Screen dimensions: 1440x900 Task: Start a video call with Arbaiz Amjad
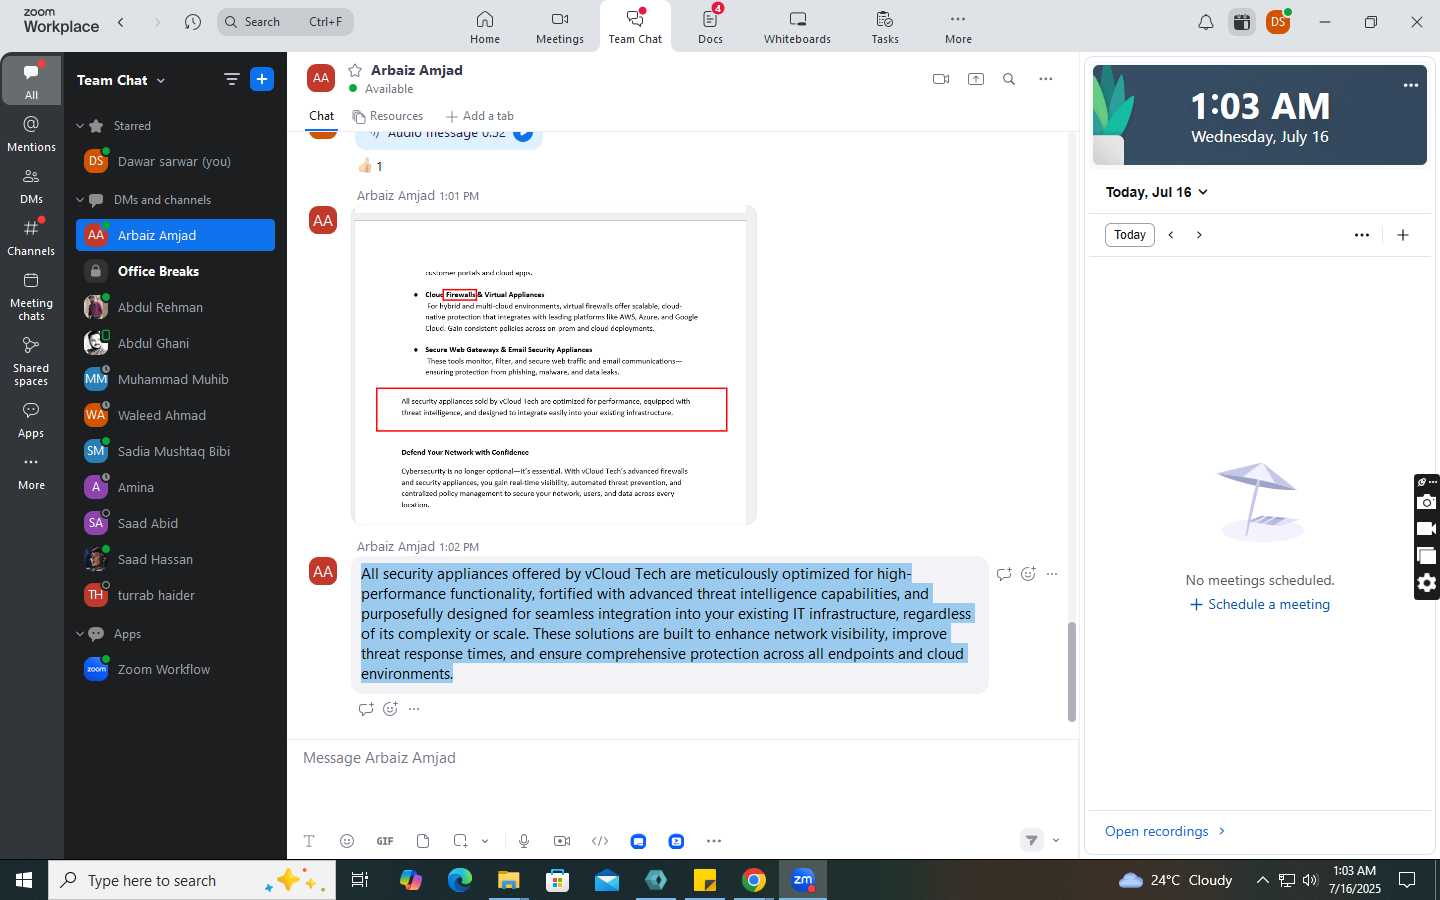(x=941, y=79)
